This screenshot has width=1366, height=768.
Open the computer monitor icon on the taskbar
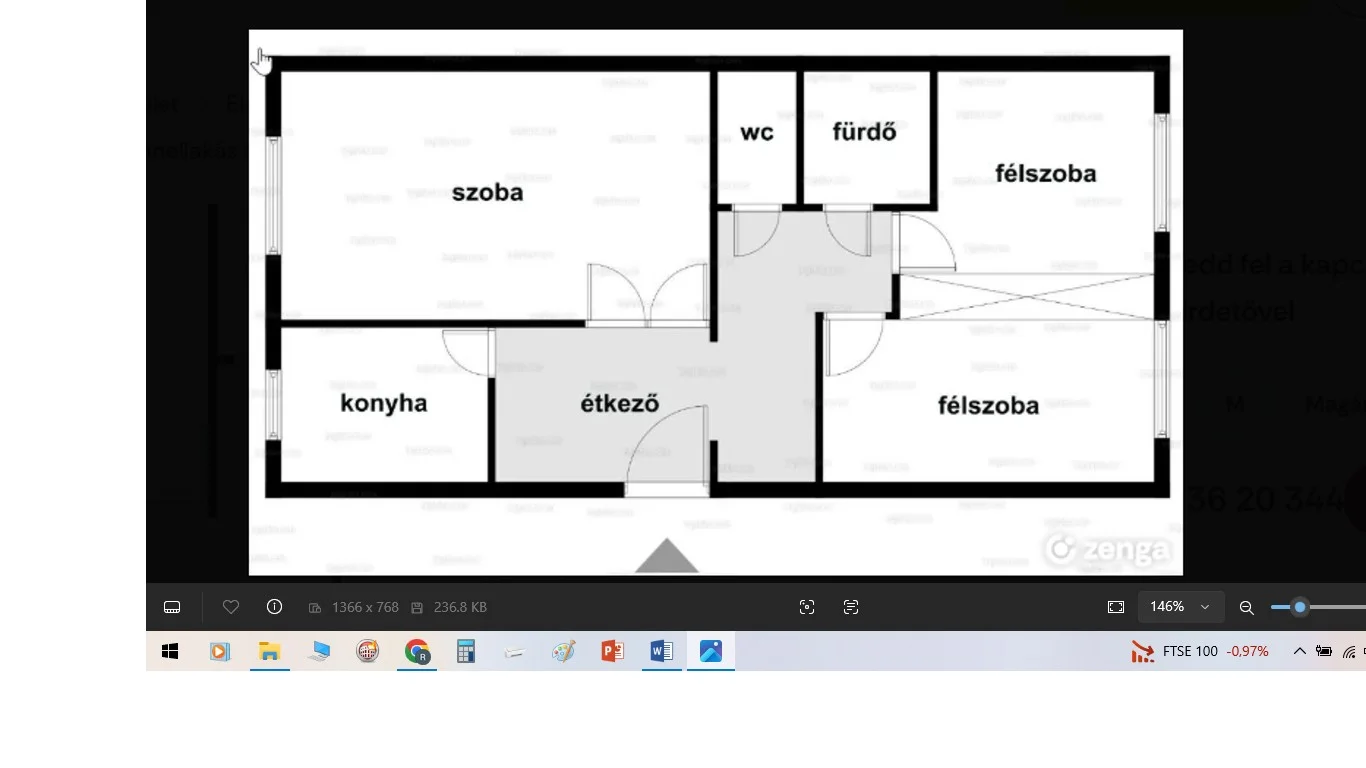[319, 651]
